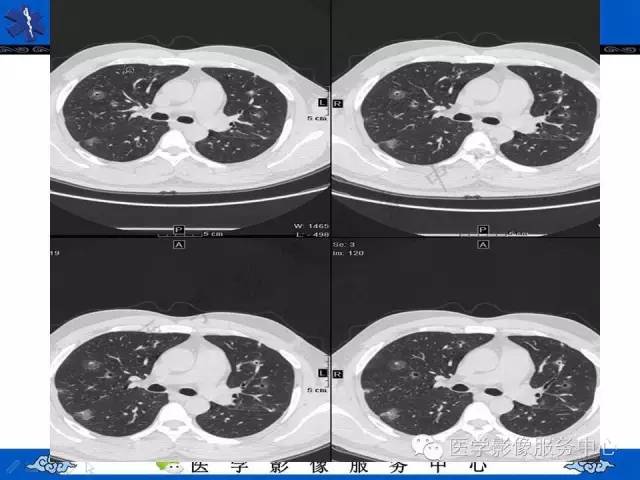This screenshot has height=480, width=640.
Task: Click the P marker under the upper-right scan
Action: coord(483,230)
